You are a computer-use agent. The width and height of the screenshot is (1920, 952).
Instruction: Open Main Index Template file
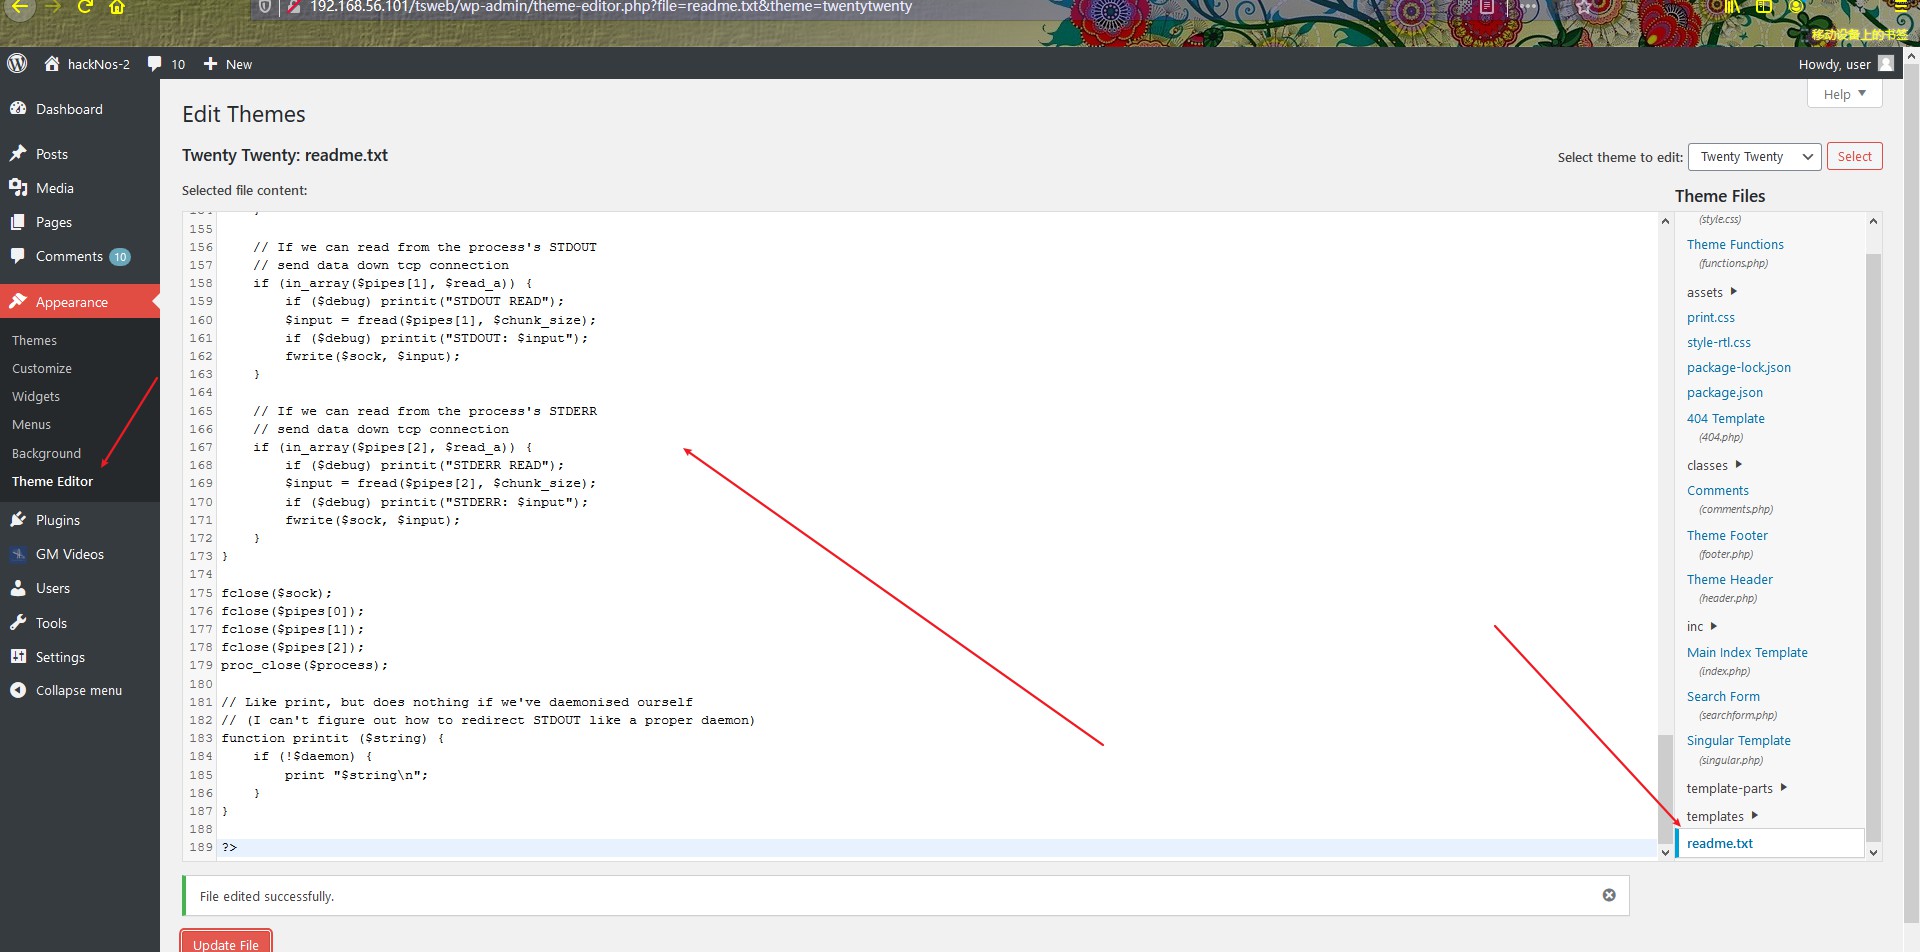[x=1747, y=652]
